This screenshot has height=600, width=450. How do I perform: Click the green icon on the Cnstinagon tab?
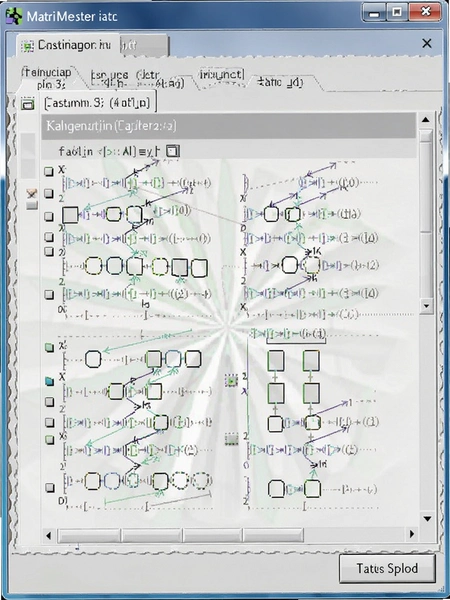(x=27, y=46)
